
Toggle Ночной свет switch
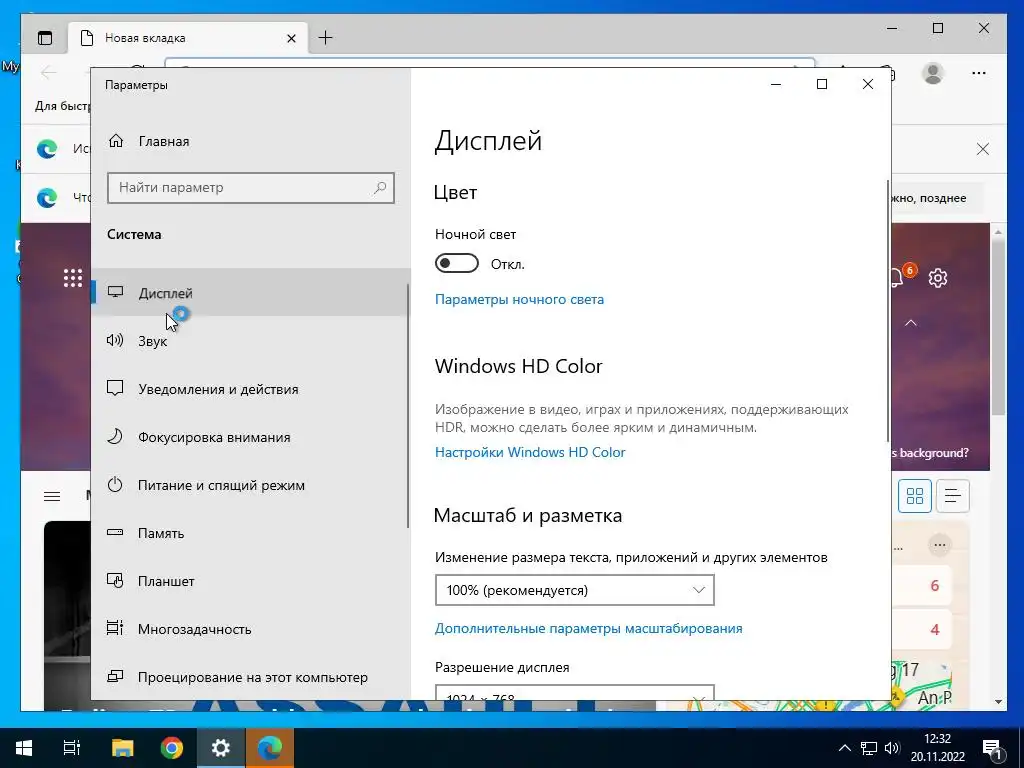coord(456,264)
